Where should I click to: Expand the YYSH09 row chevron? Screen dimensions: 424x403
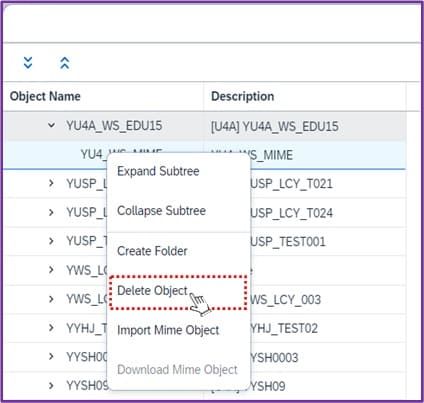[51, 385]
